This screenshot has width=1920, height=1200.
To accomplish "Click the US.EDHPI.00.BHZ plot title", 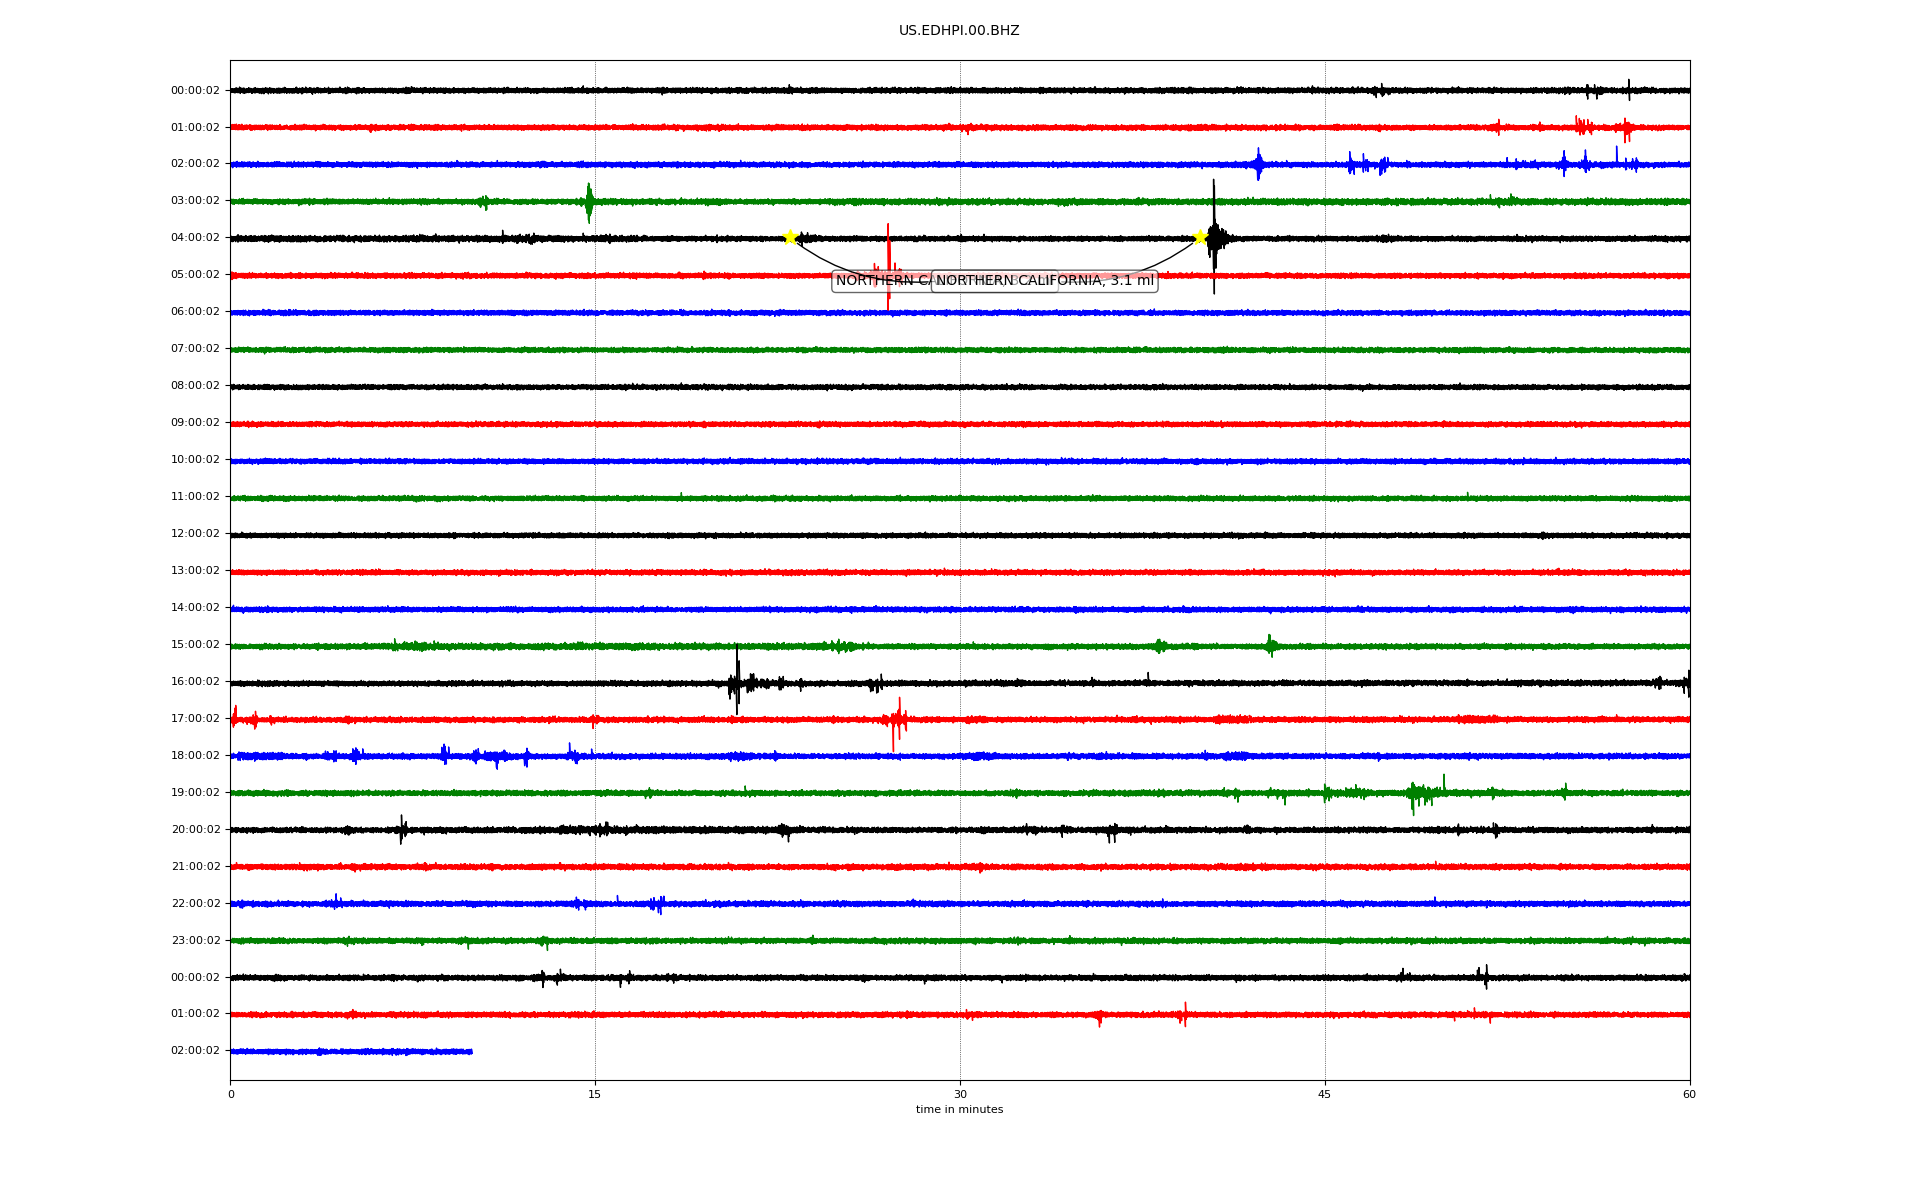I will pos(959,31).
